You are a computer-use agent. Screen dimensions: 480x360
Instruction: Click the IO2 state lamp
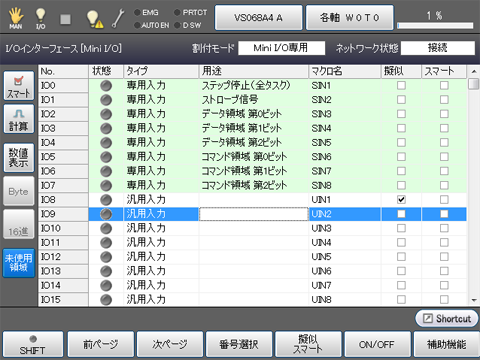click(x=106, y=114)
